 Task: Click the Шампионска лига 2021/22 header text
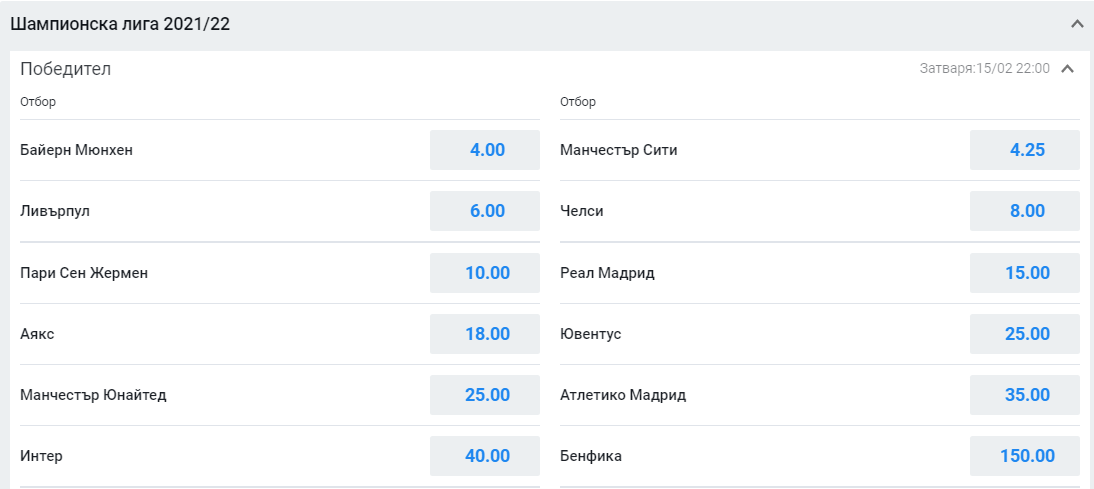(120, 23)
